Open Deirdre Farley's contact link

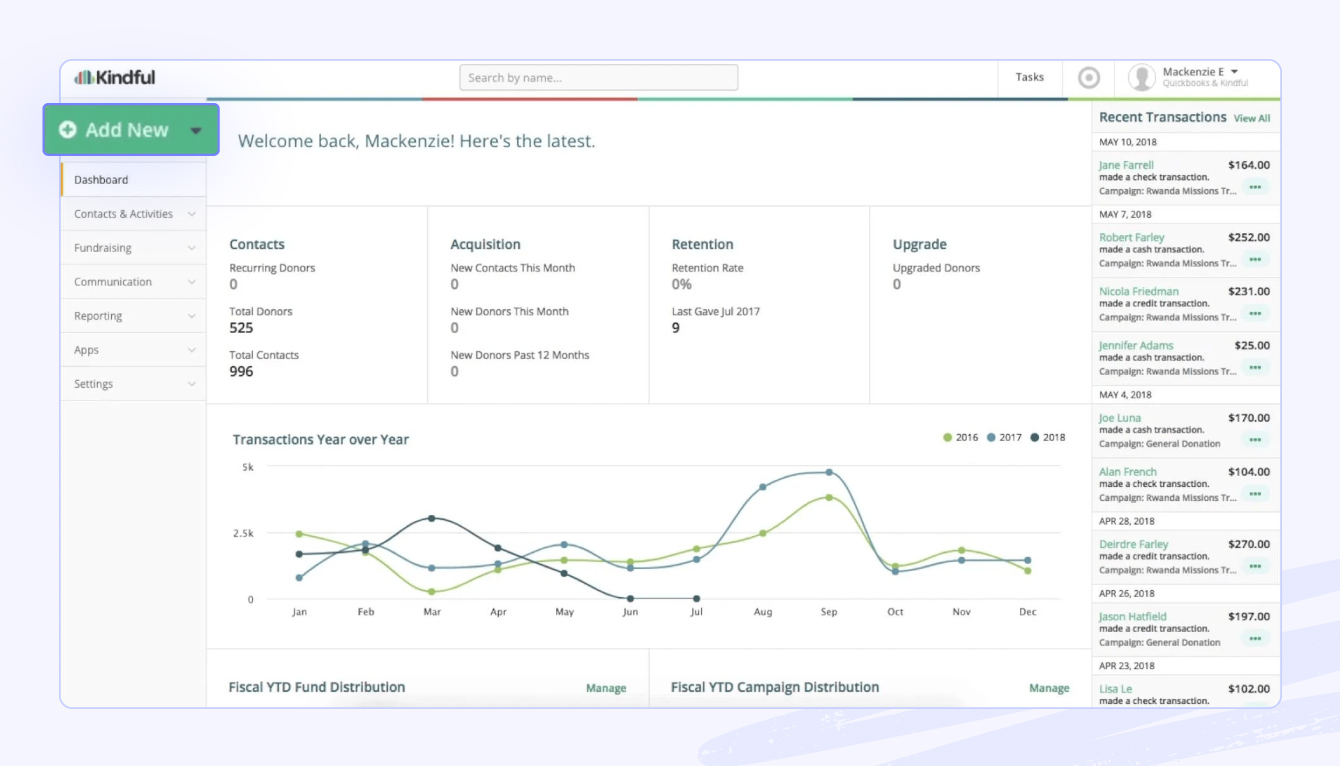[x=1134, y=545]
